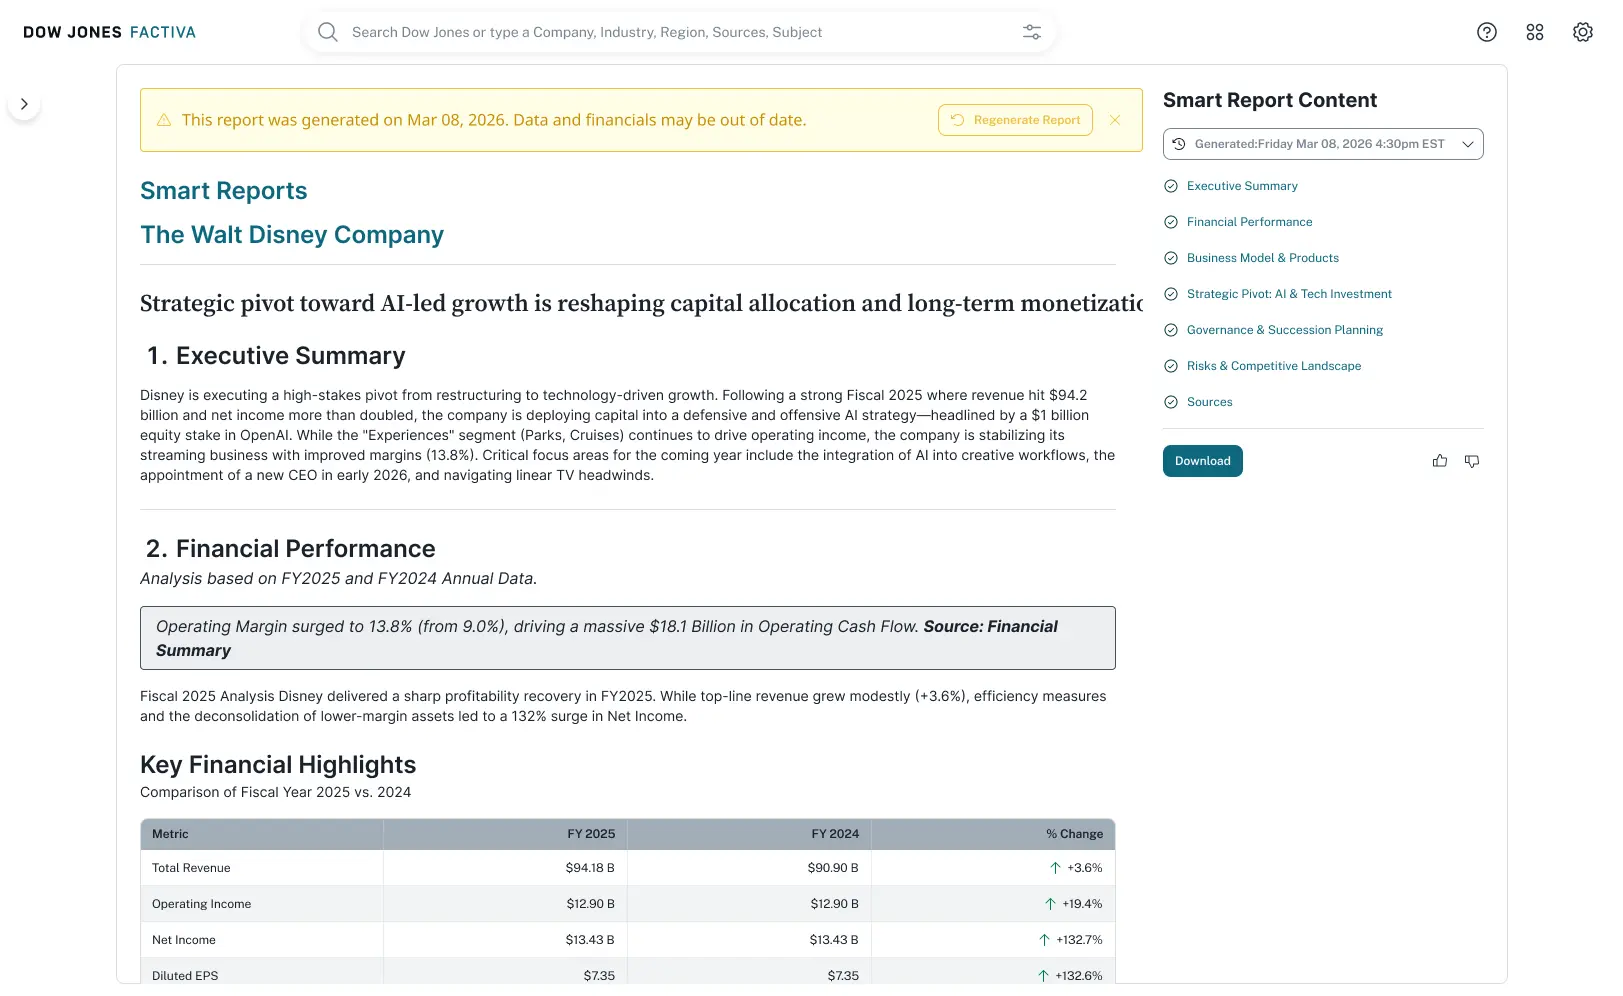Viewport: 1623px width, 996px height.
Task: Click check icon beside Strategic Pivot link
Action: point(1171,294)
